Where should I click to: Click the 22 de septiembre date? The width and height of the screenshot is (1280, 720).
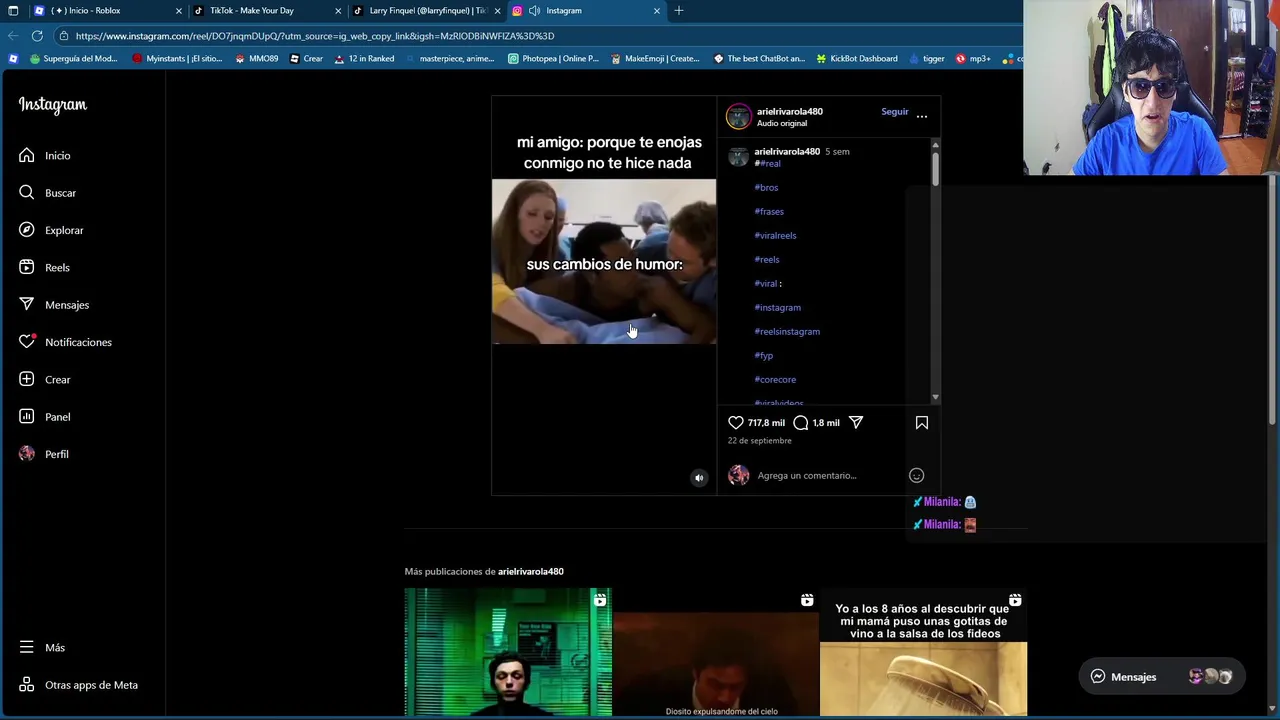click(759, 441)
